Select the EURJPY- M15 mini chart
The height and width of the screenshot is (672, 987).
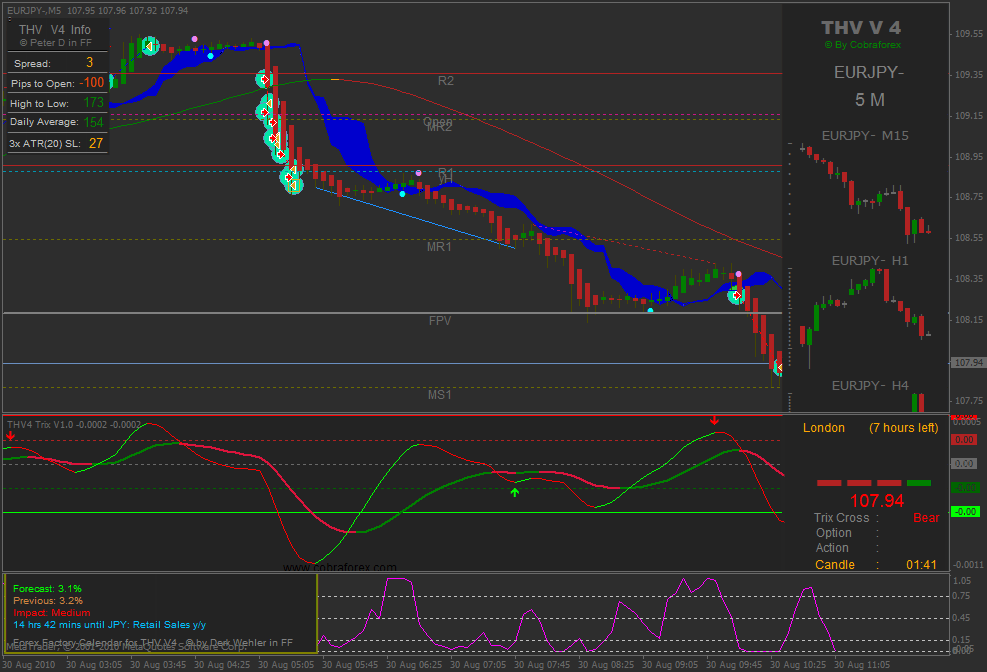(867, 192)
